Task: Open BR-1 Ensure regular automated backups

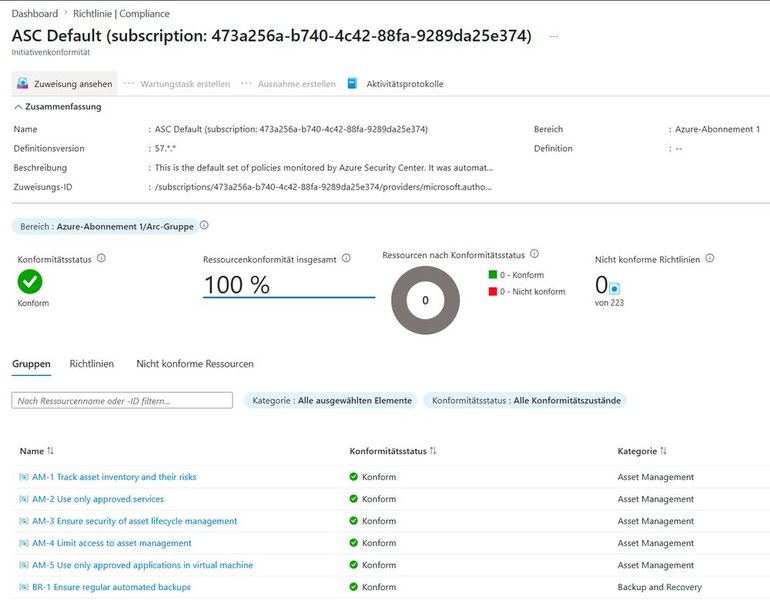Action: (x=111, y=587)
